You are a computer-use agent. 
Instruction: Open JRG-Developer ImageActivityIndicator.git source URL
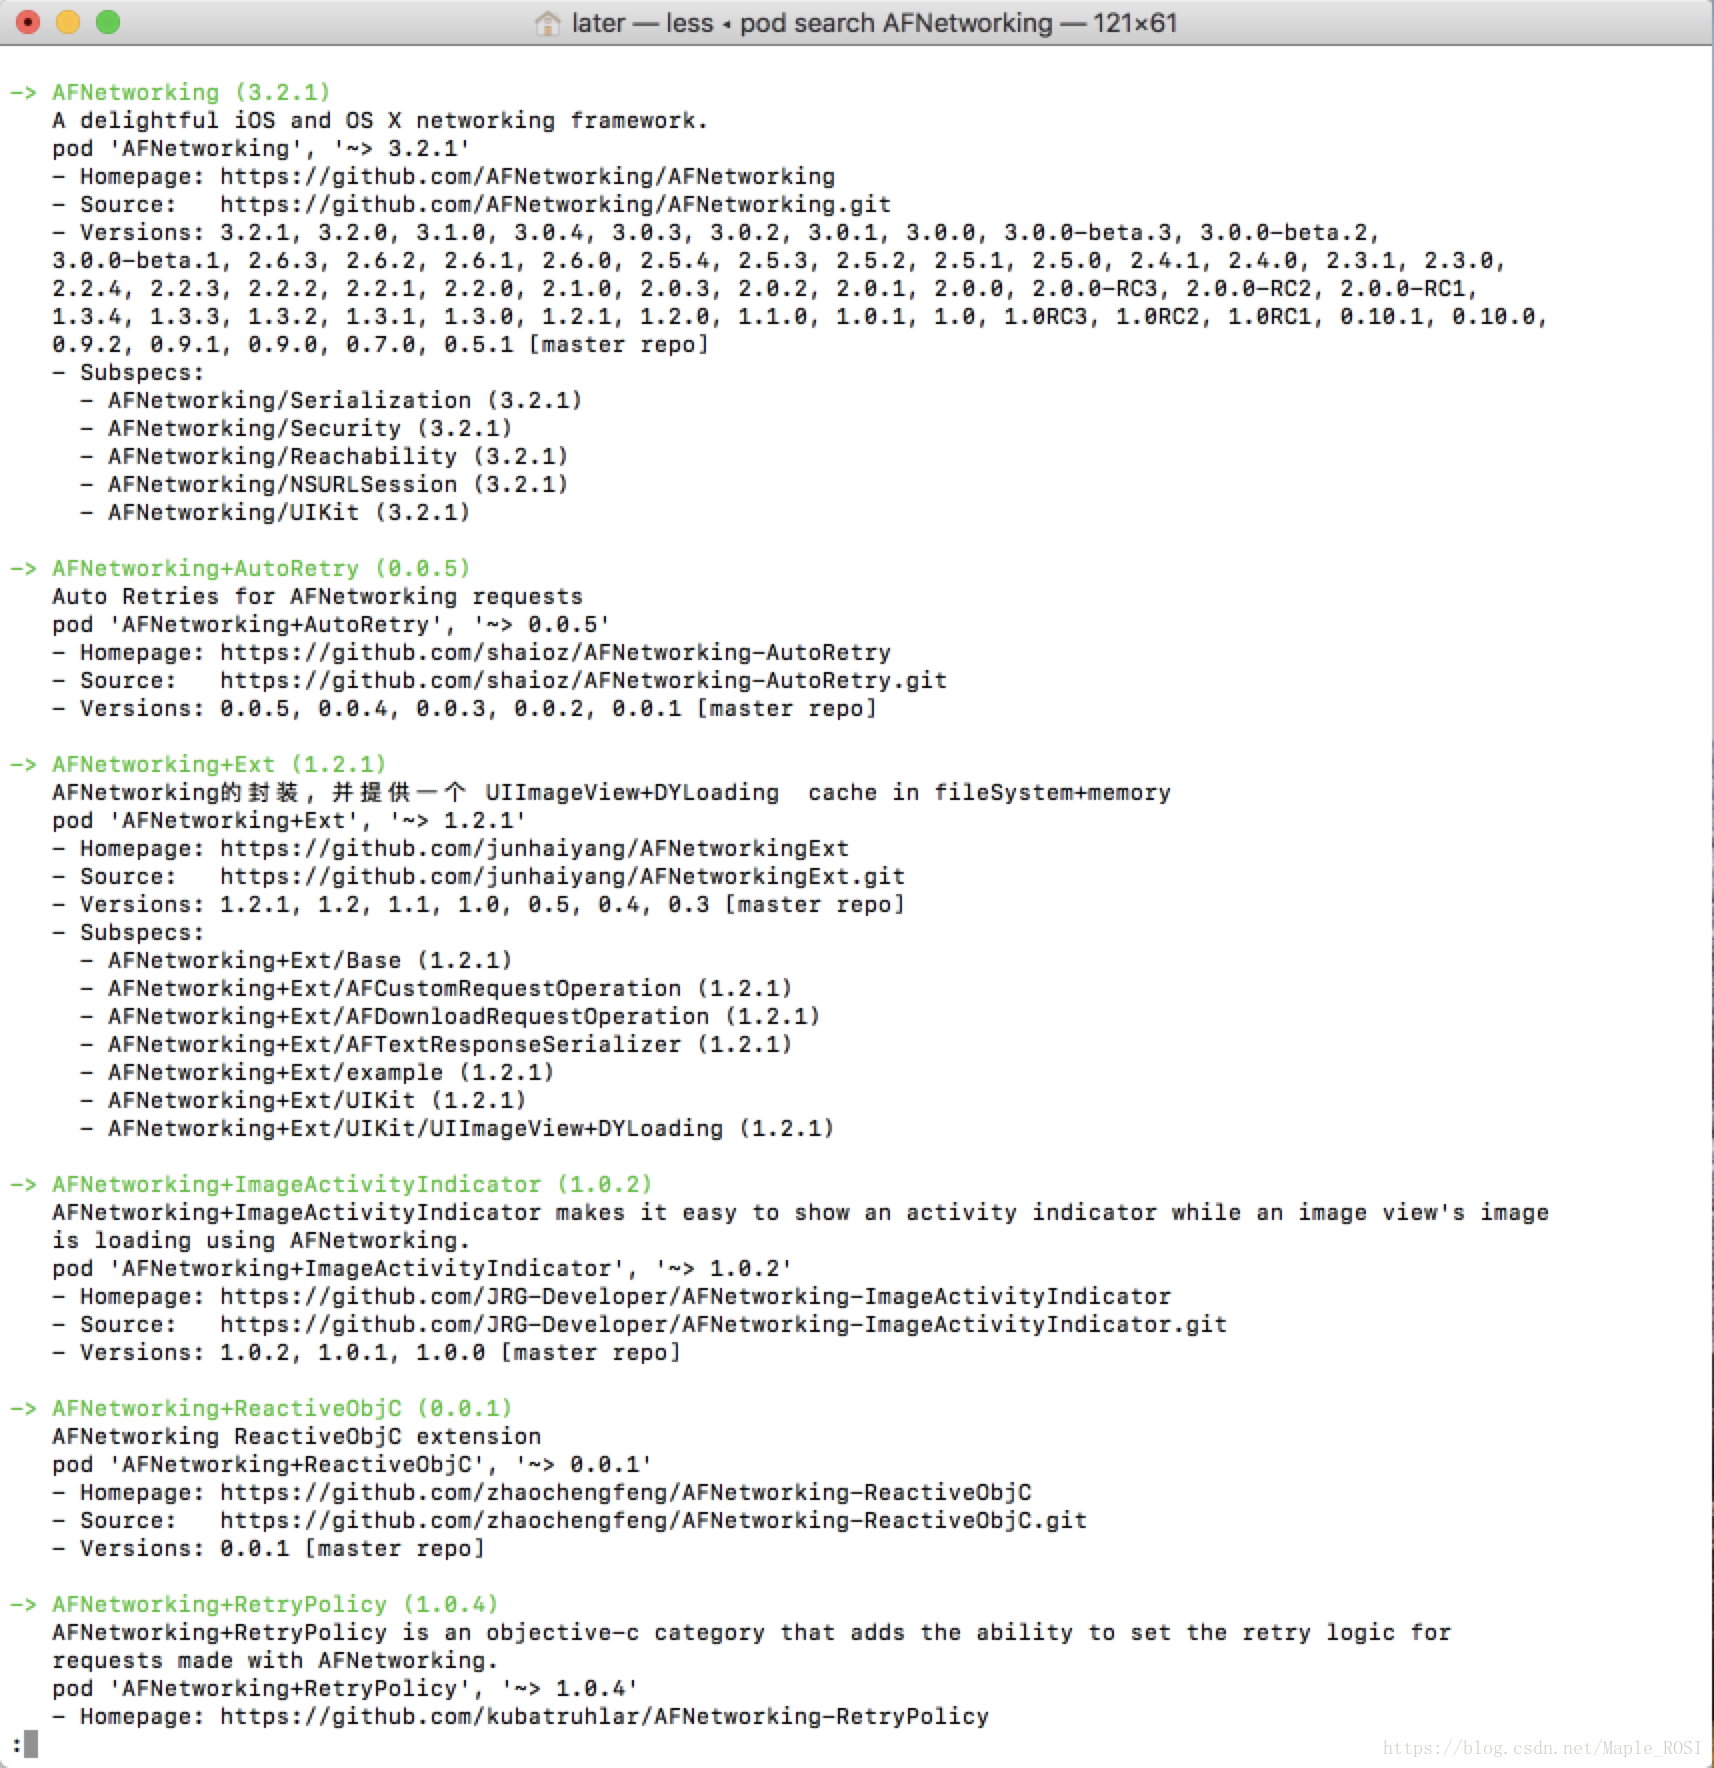click(x=723, y=1324)
